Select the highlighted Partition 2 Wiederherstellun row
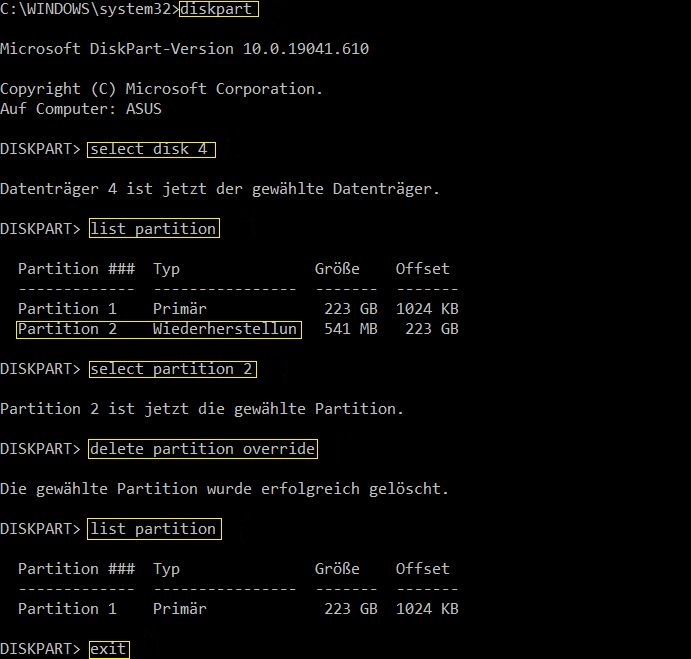 (158, 329)
